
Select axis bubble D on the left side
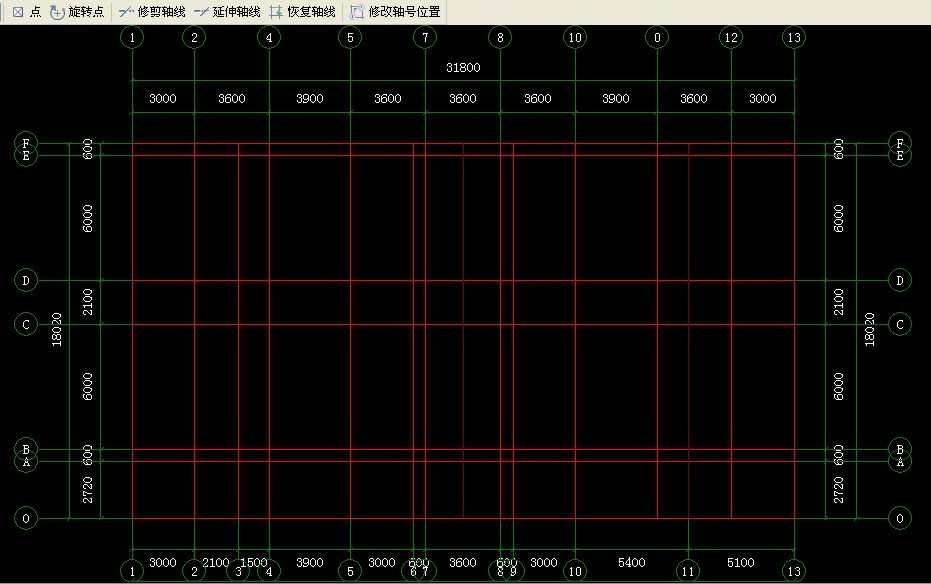25,280
